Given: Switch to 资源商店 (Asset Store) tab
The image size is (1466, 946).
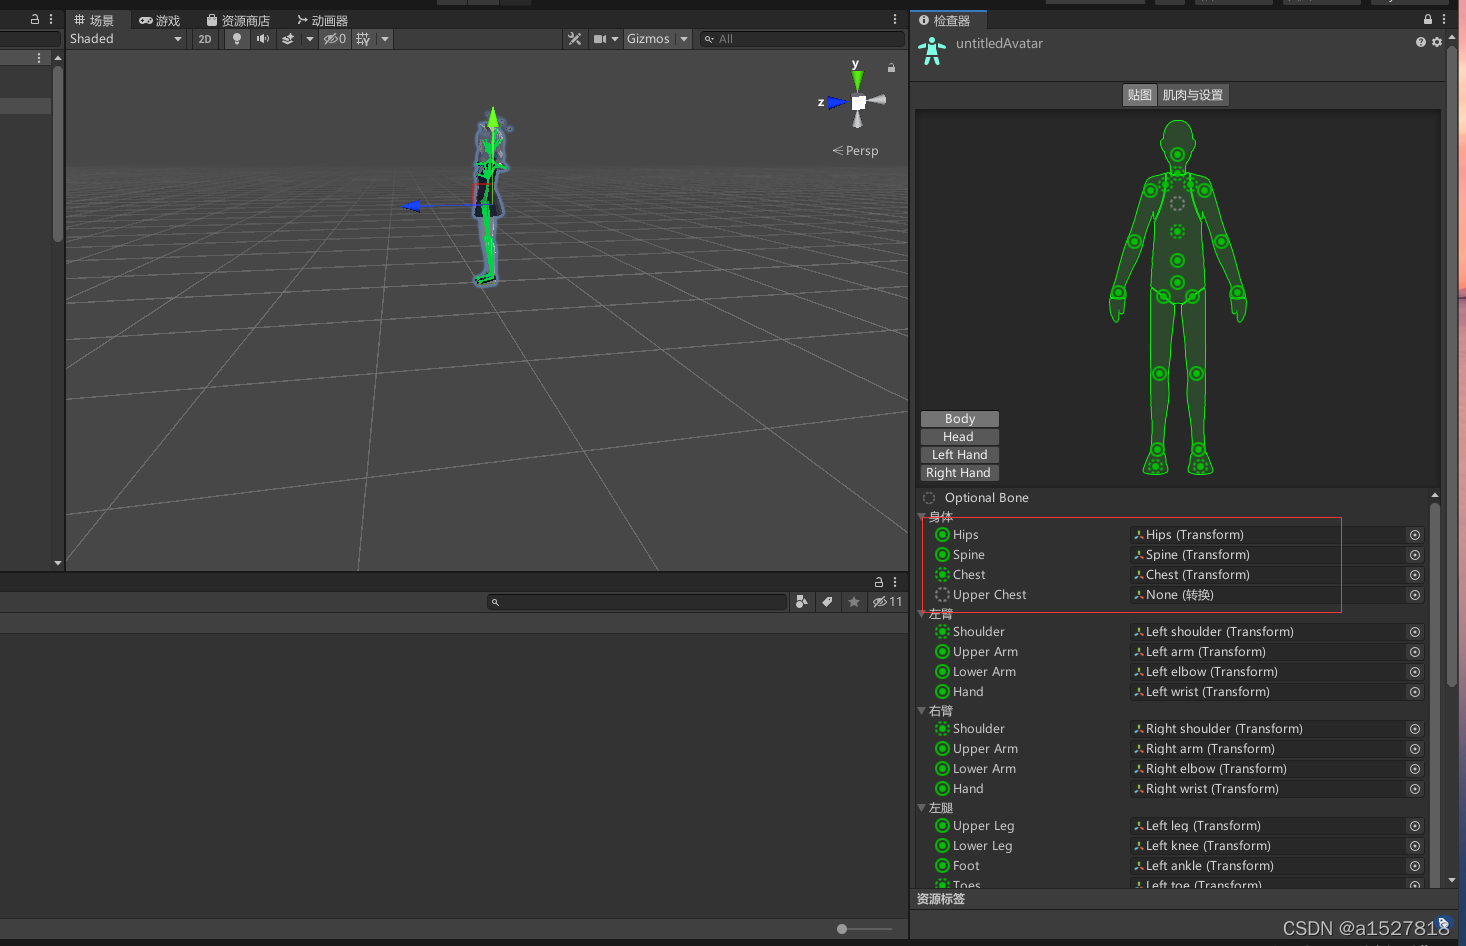Looking at the screenshot, I should (238, 20).
